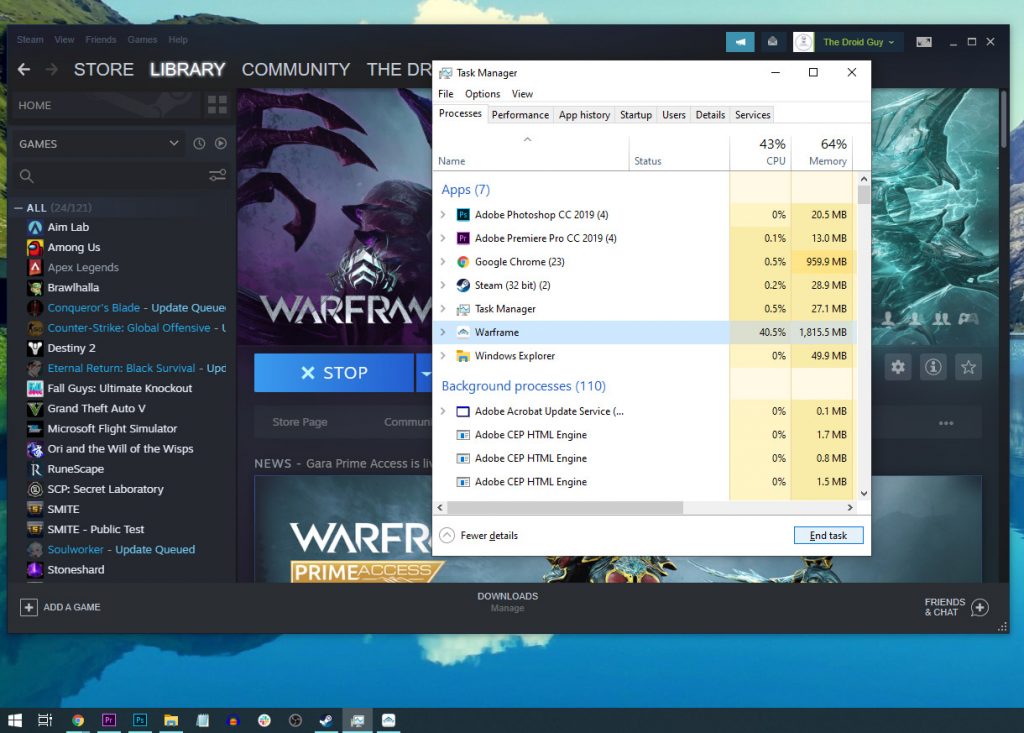Expand Adobe Photoshop CC 2019 process group
The image size is (1024, 733).
pyautogui.click(x=443, y=214)
